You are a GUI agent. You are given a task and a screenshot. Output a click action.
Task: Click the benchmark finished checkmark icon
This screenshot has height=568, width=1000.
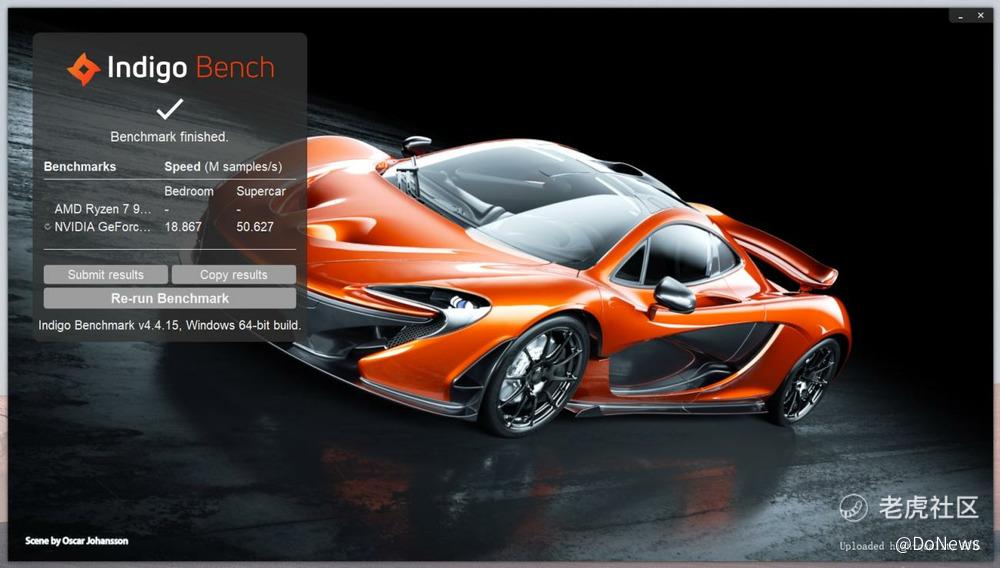[170, 109]
